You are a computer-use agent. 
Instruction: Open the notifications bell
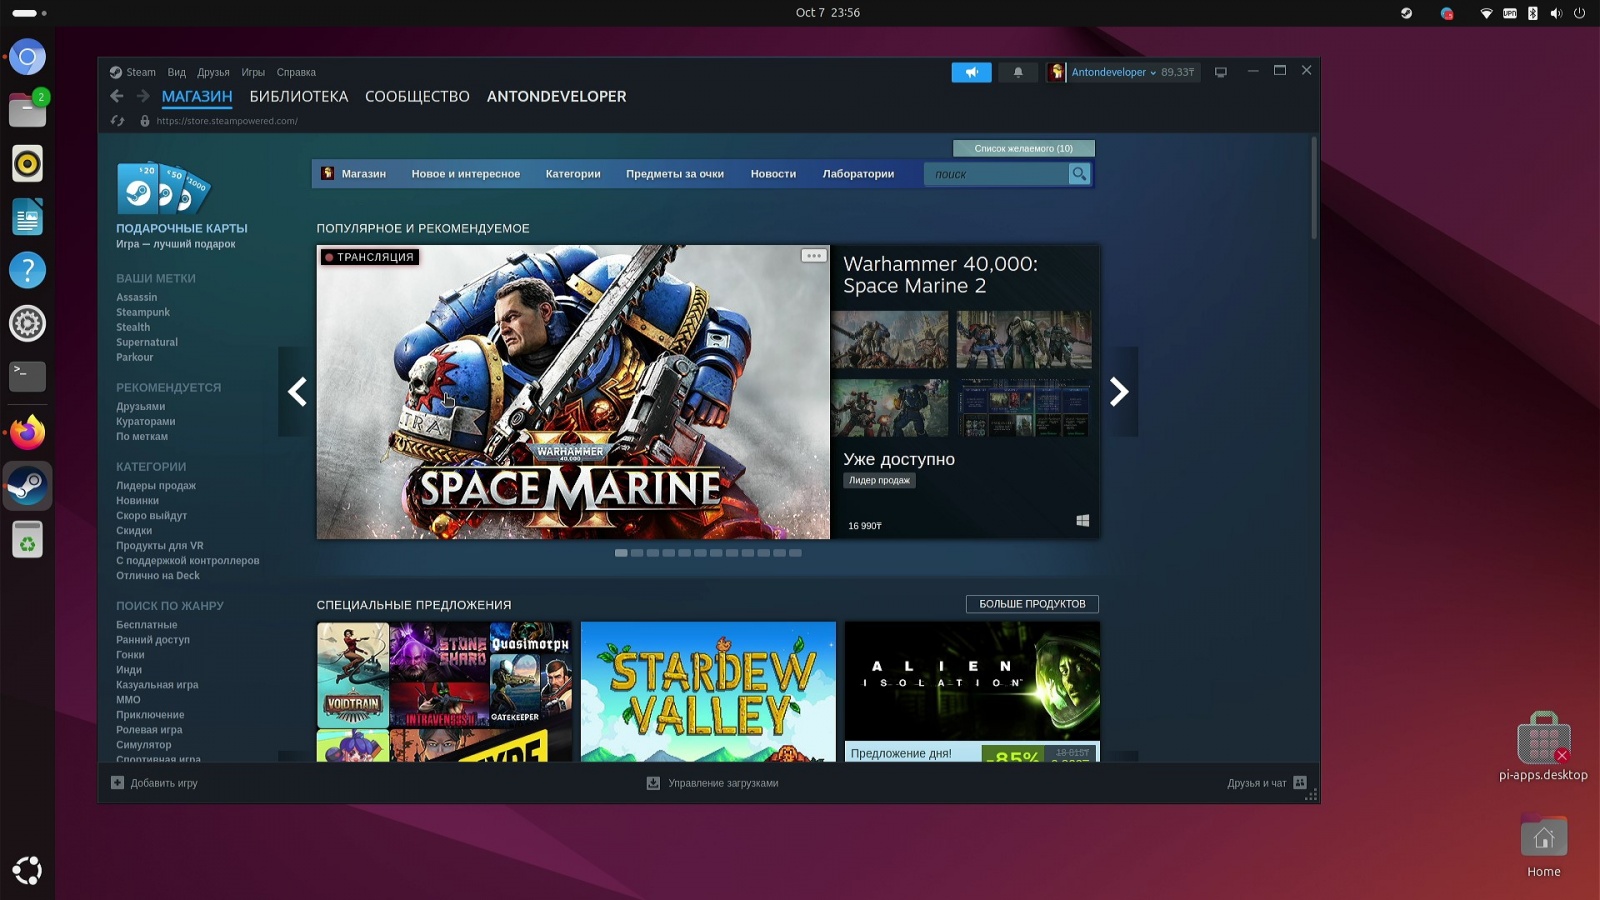pyautogui.click(x=1018, y=72)
